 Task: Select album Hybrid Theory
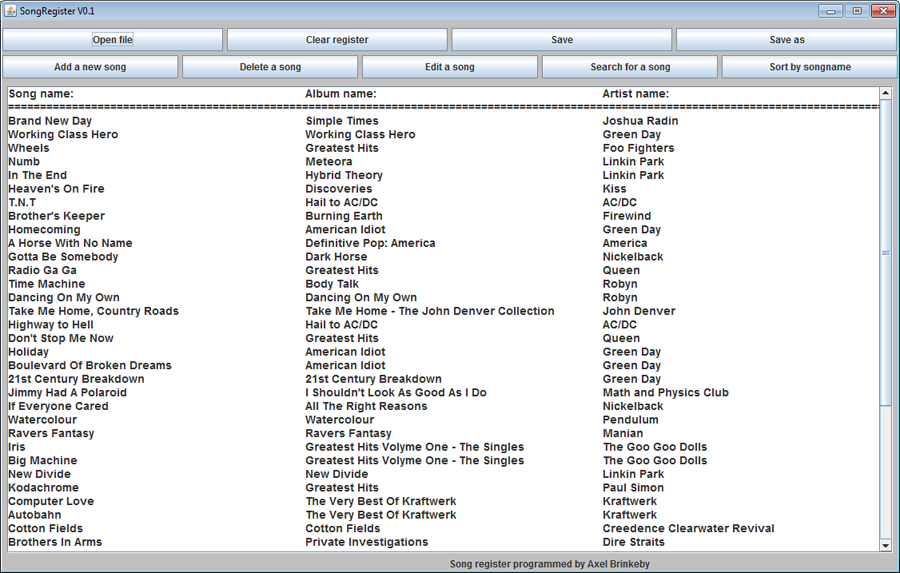pyautogui.click(x=344, y=175)
